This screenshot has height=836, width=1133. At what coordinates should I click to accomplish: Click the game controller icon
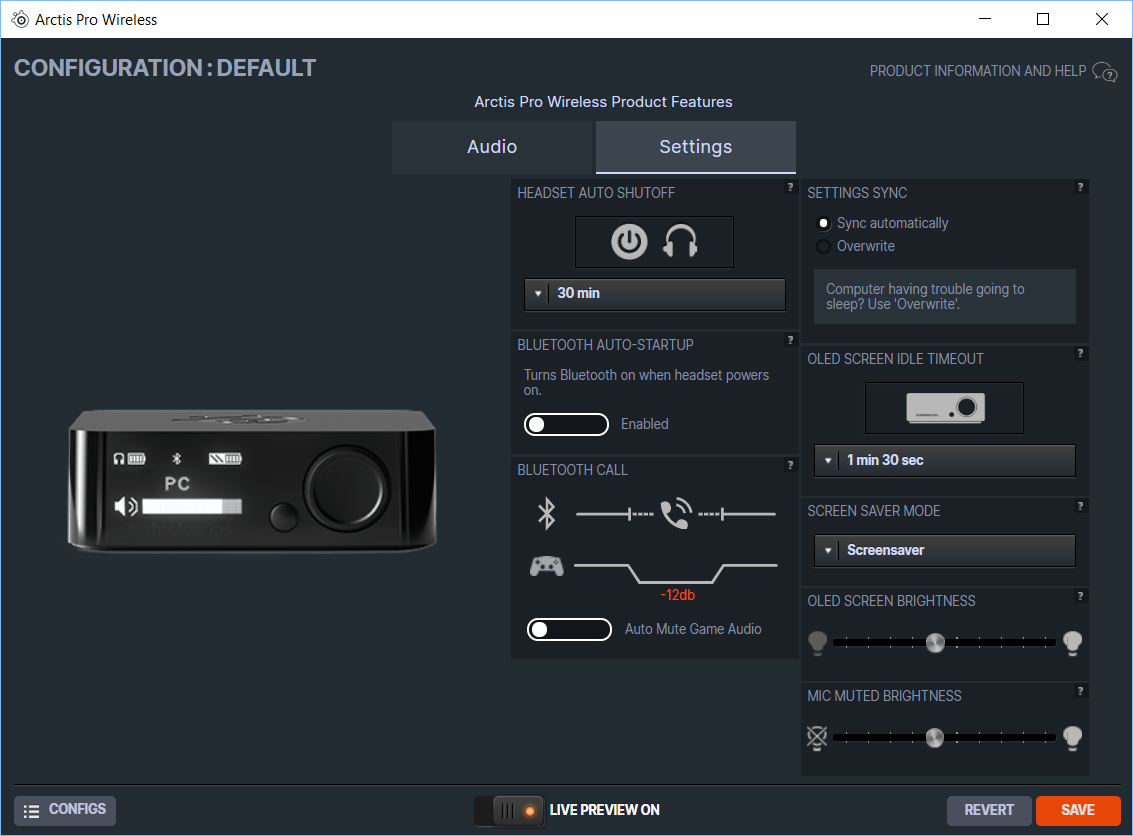click(546, 566)
